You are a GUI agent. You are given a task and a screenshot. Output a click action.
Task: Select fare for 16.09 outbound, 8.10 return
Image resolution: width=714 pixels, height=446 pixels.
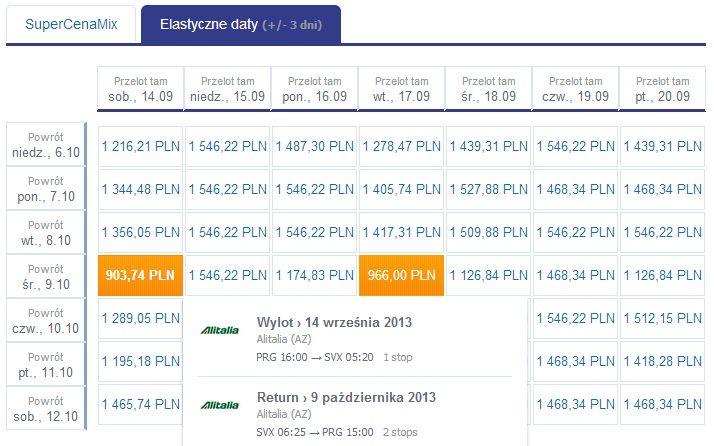(314, 232)
